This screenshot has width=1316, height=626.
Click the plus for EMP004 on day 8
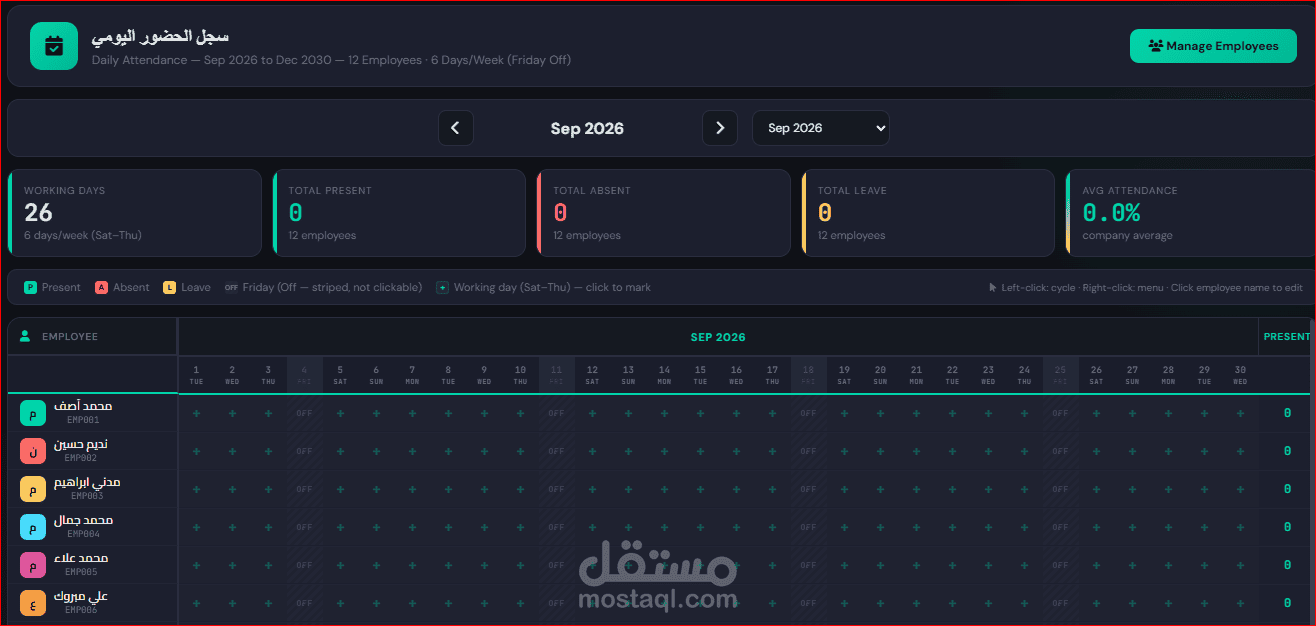click(448, 527)
